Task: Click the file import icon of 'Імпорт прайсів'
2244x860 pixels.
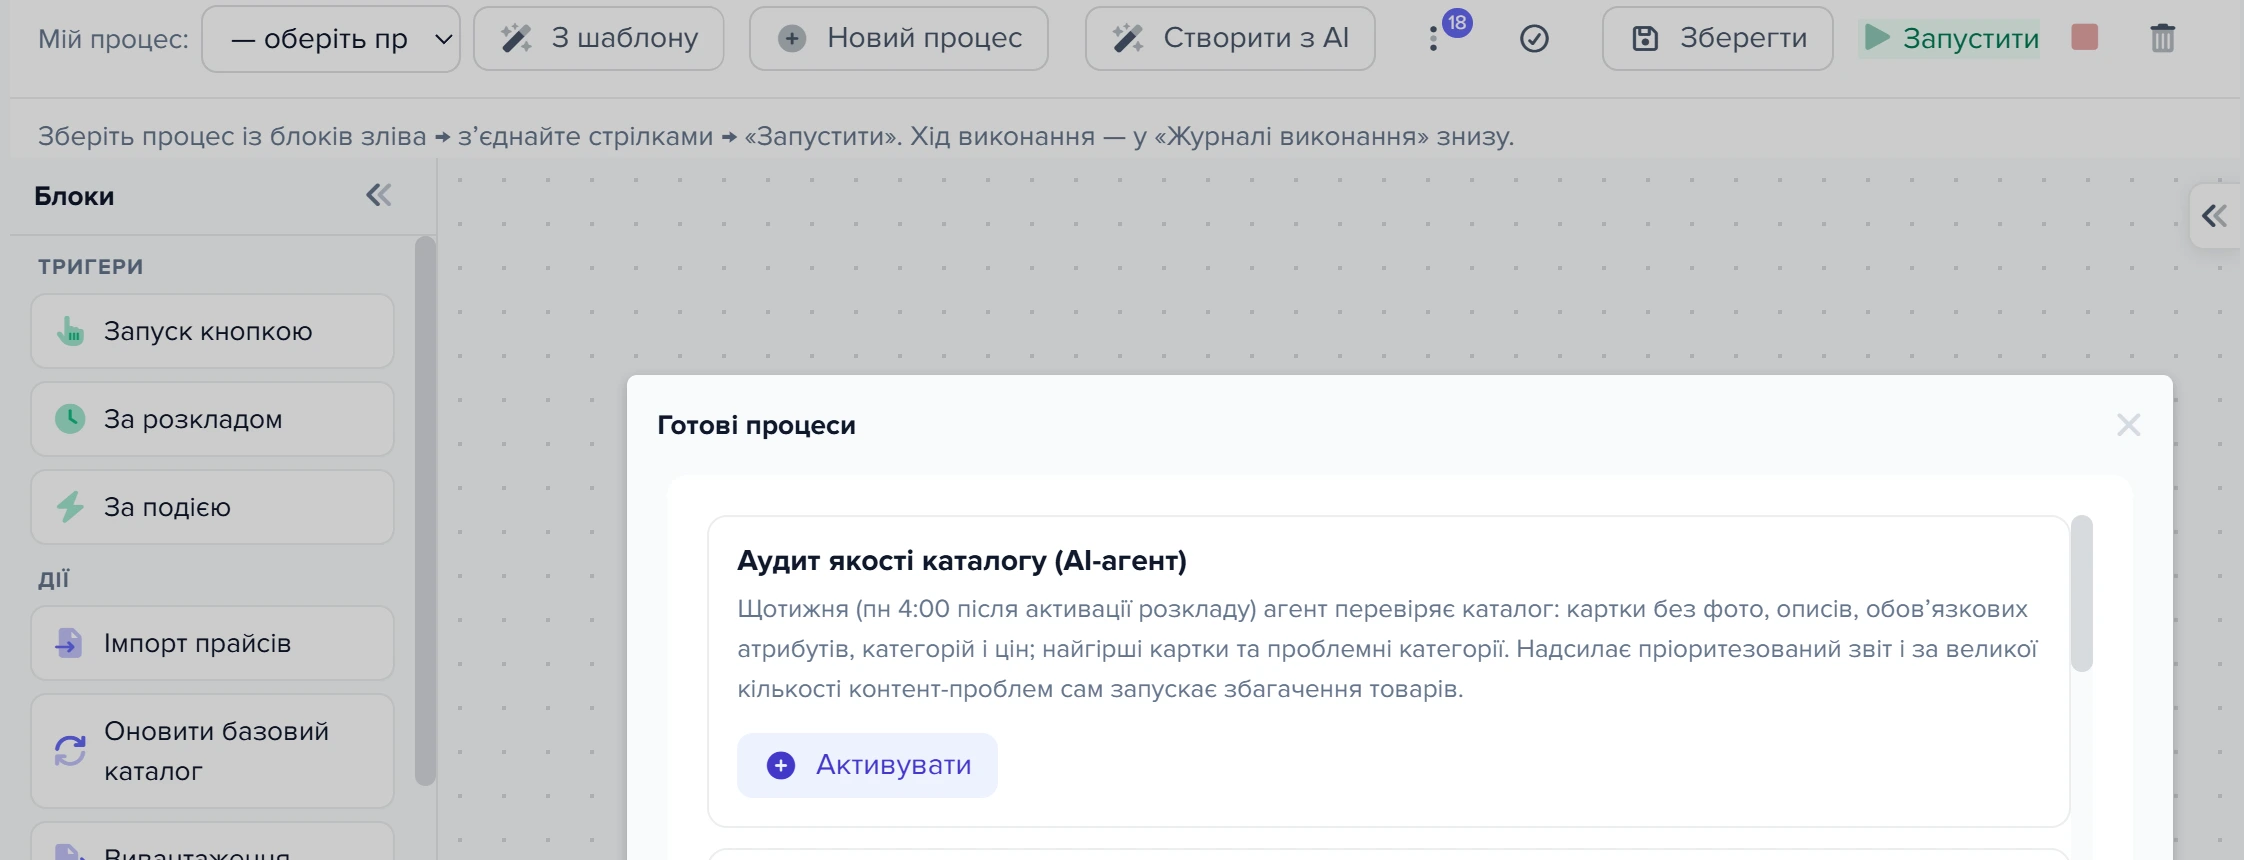Action: click(x=69, y=643)
